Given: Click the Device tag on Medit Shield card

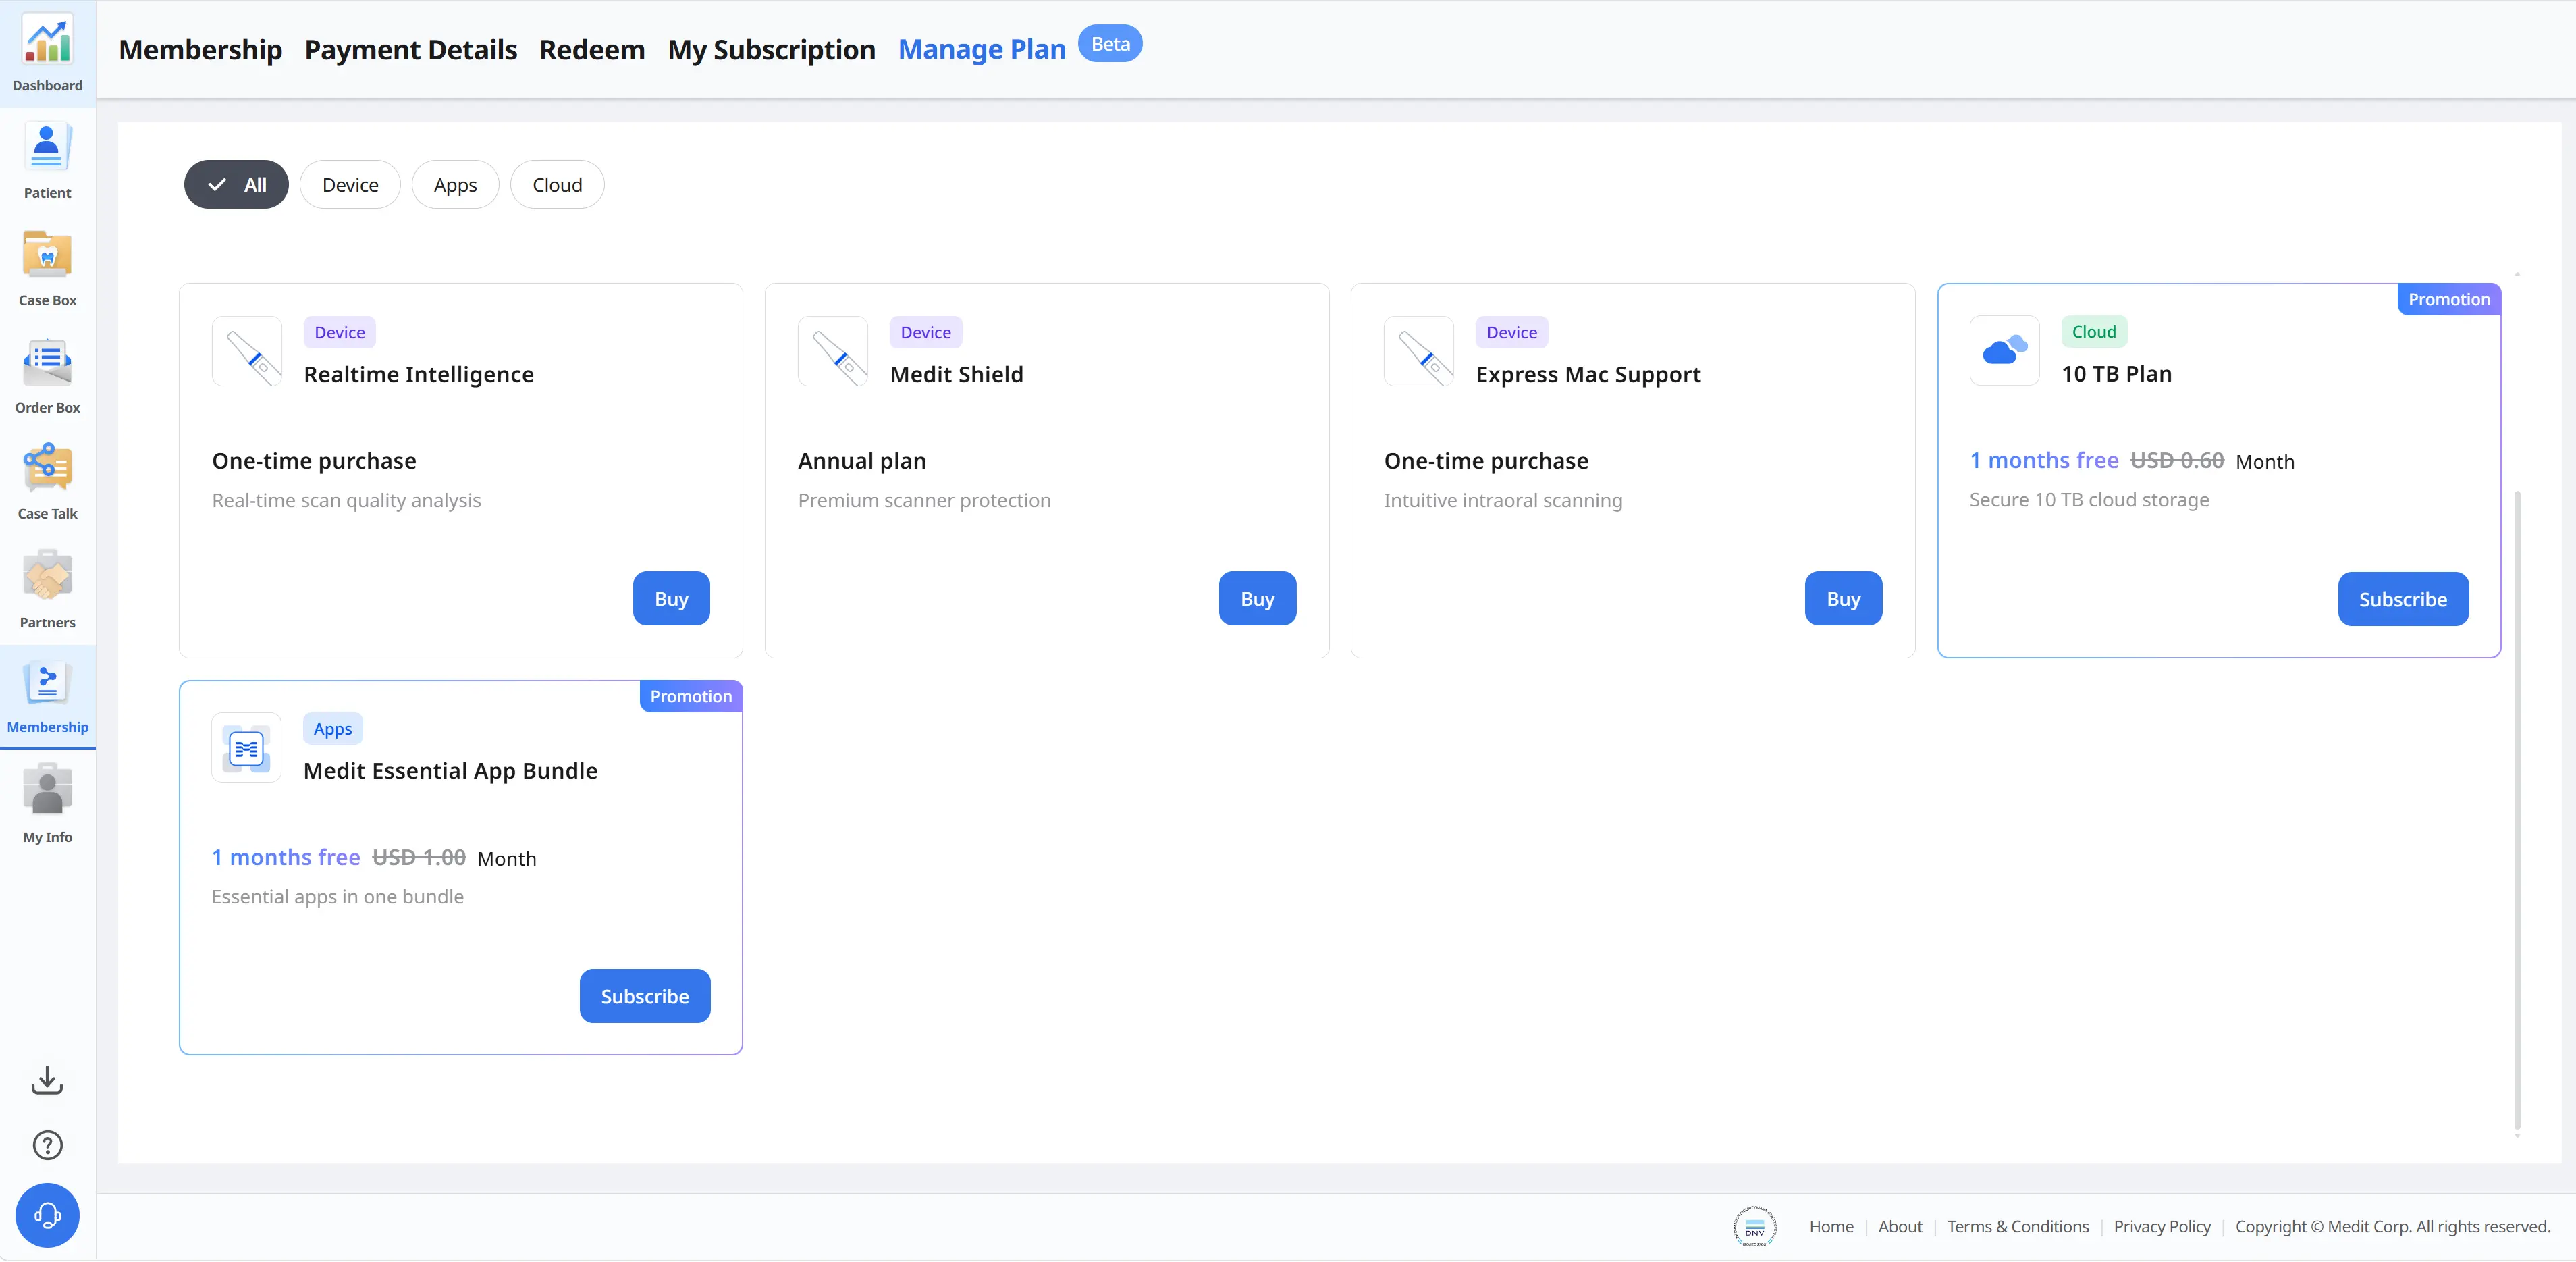Looking at the screenshot, I should [925, 332].
